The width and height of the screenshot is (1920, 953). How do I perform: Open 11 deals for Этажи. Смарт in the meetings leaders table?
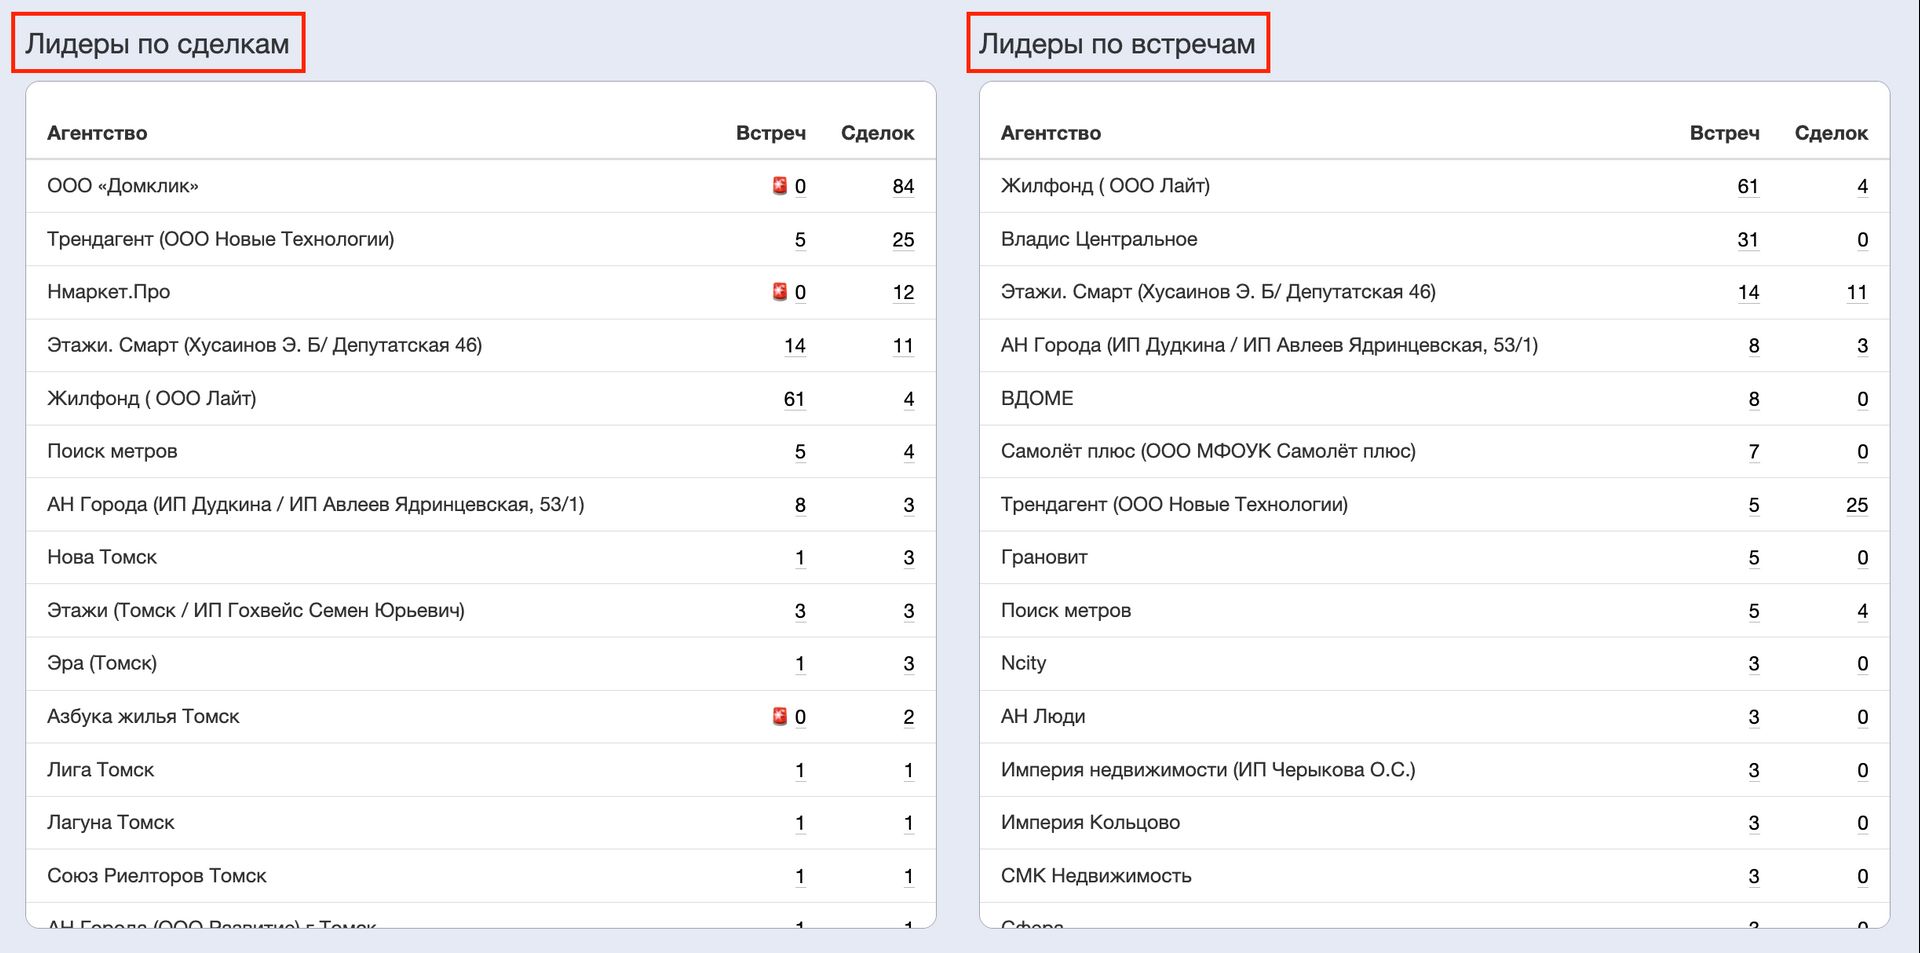pyautogui.click(x=1857, y=292)
